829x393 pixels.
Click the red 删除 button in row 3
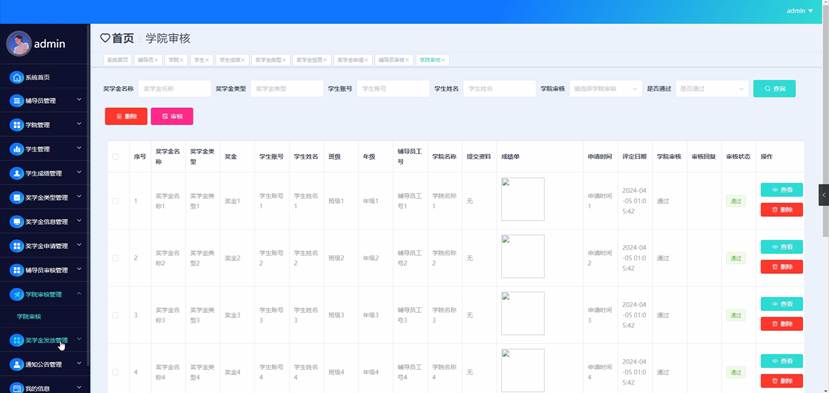point(781,324)
